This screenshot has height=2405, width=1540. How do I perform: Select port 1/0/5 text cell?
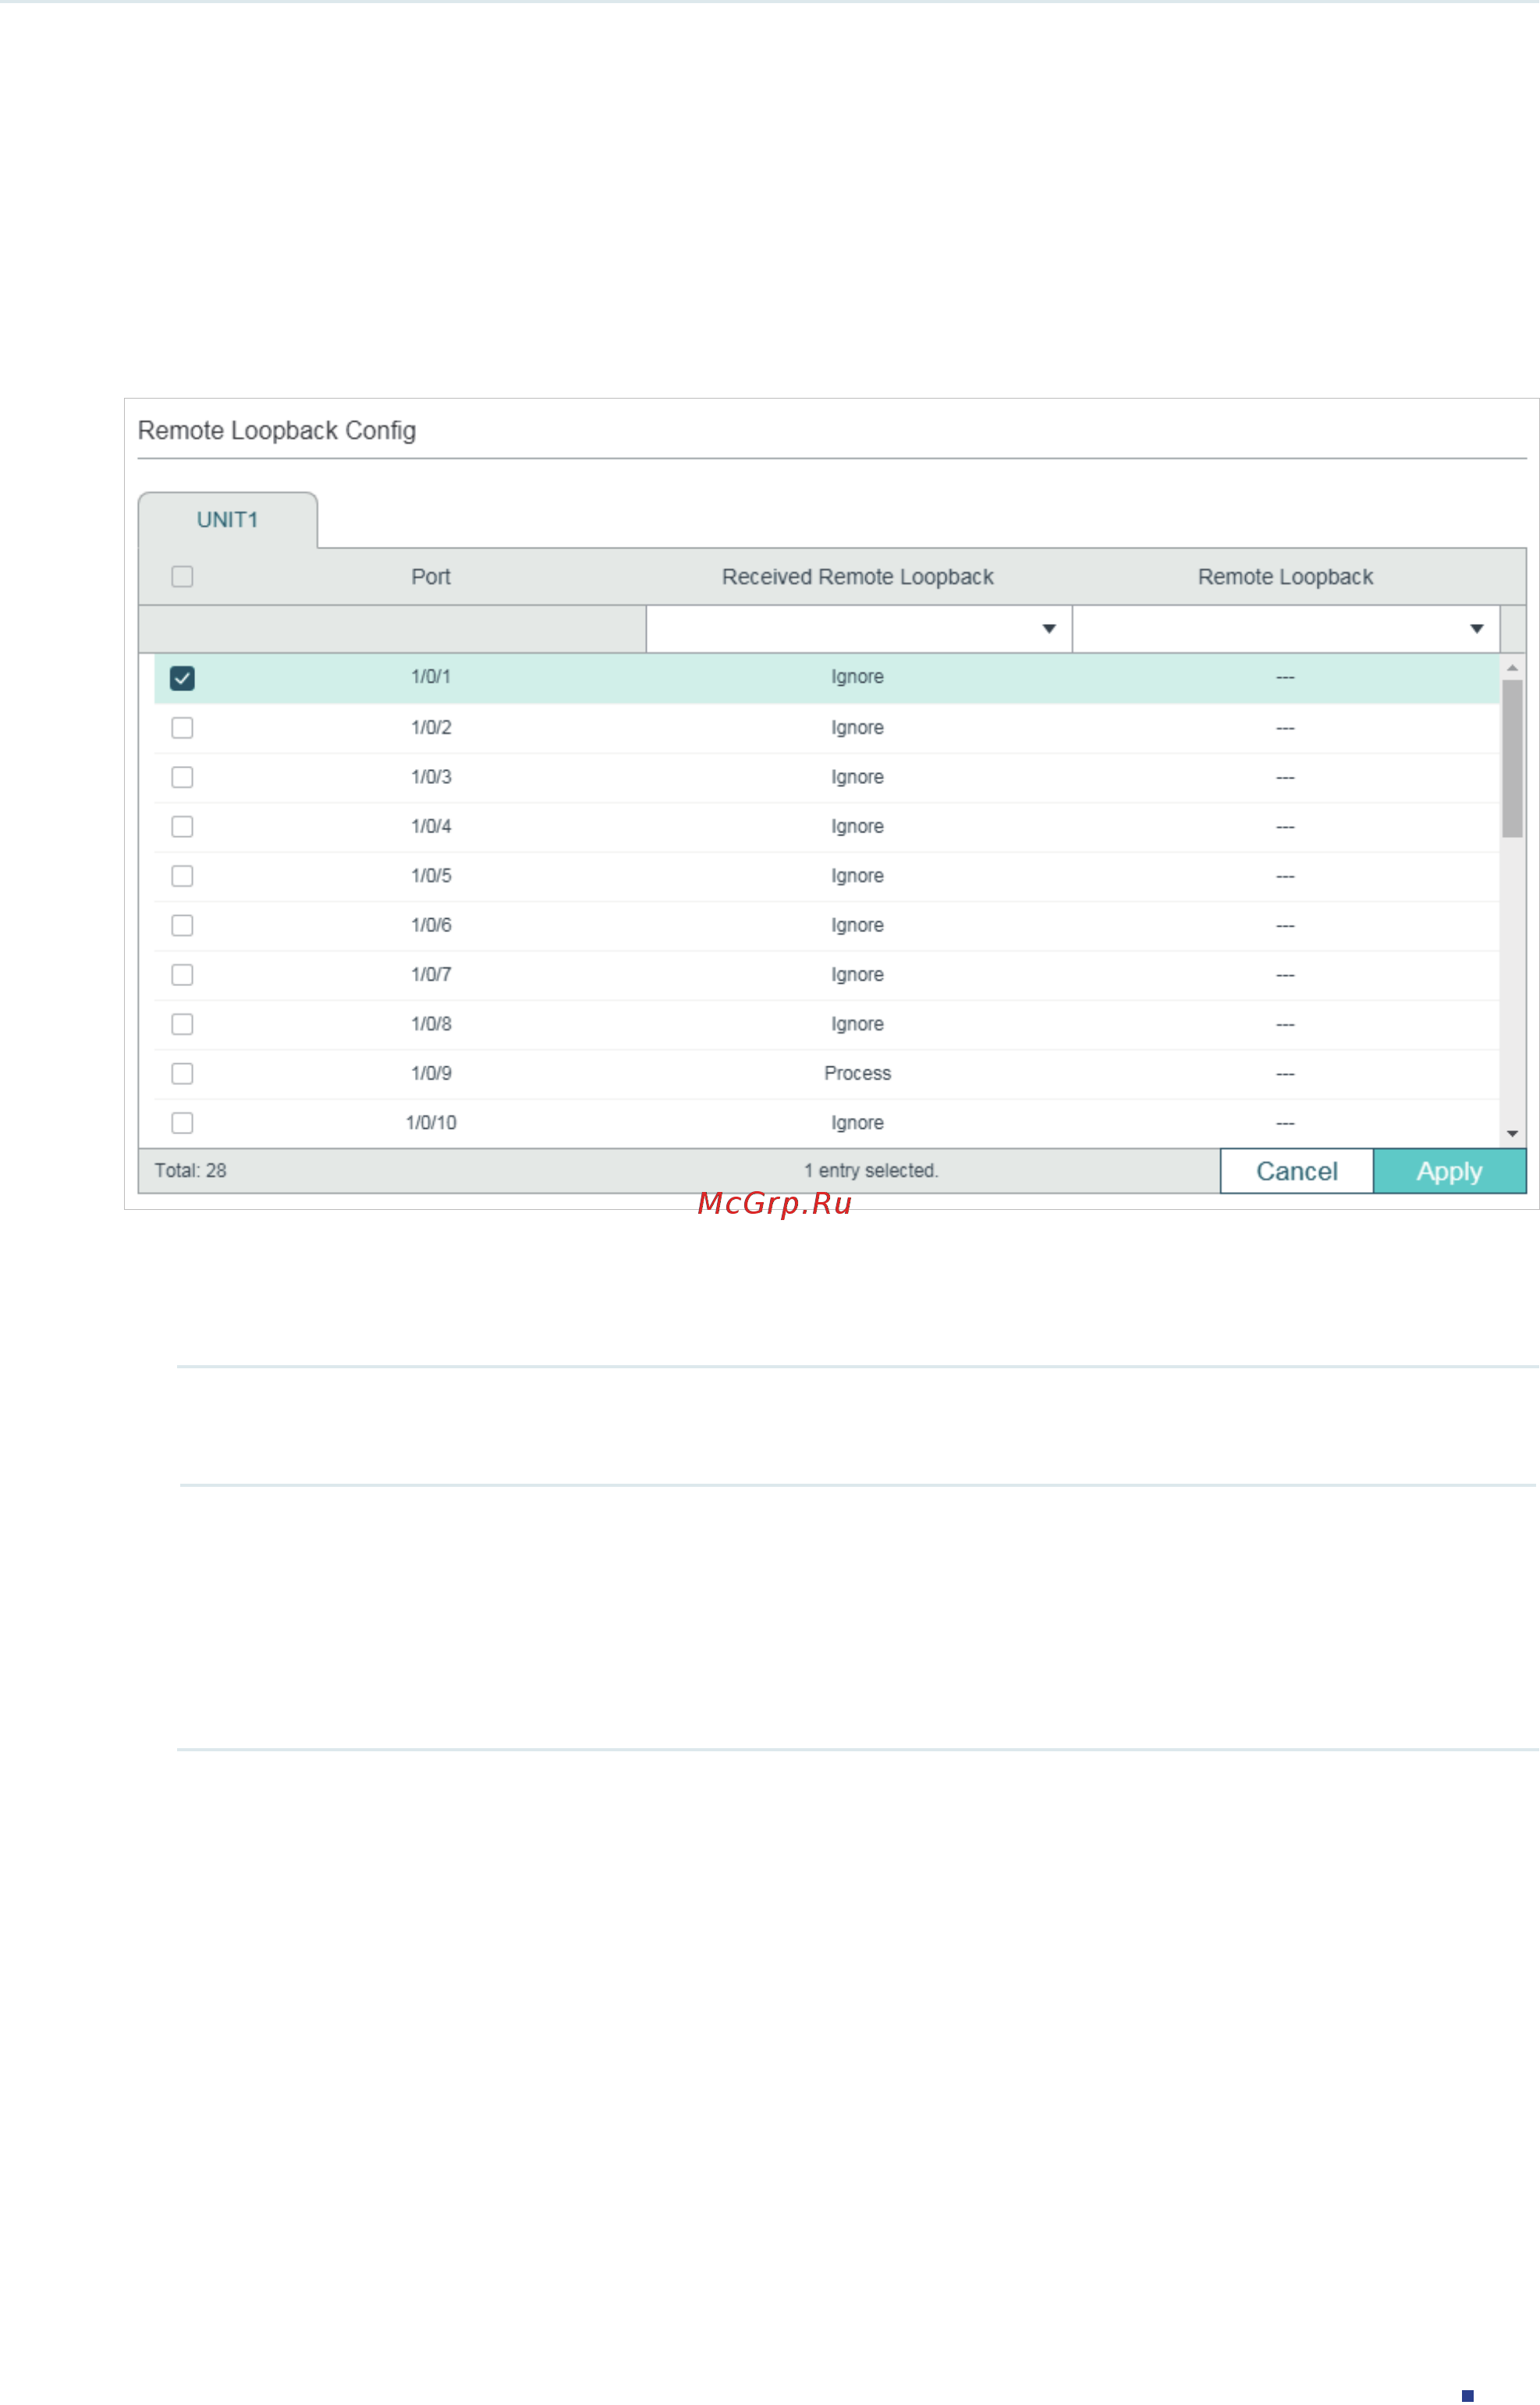pyautogui.click(x=431, y=876)
